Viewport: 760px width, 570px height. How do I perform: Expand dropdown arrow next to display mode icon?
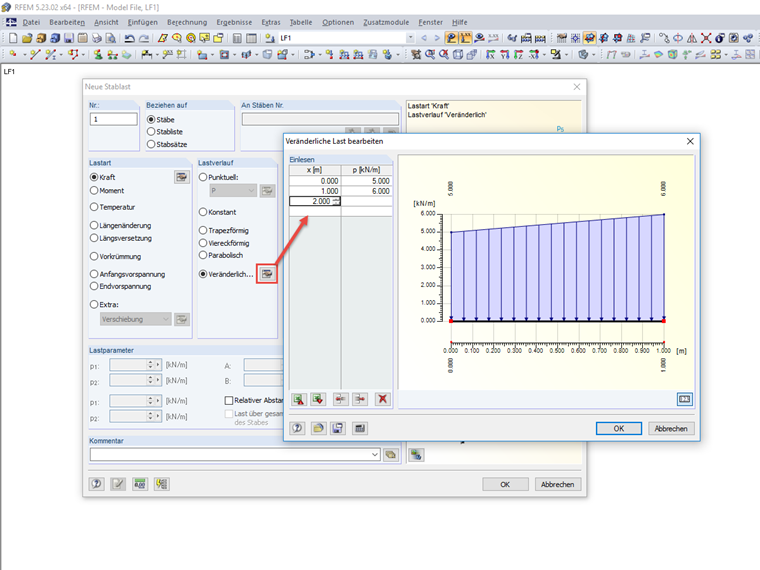593,55
